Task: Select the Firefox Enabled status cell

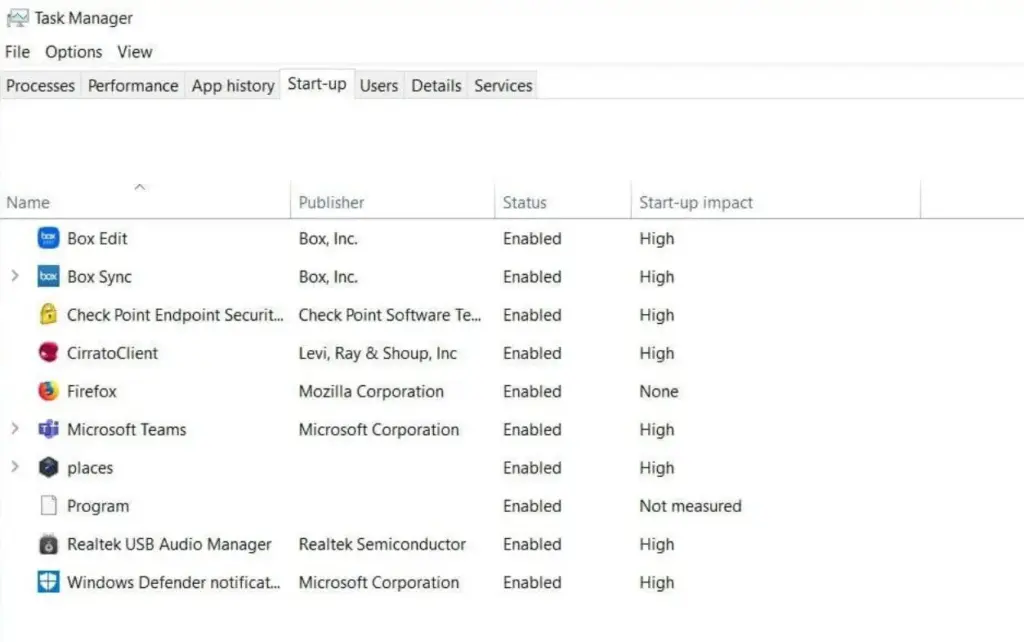Action: (532, 392)
